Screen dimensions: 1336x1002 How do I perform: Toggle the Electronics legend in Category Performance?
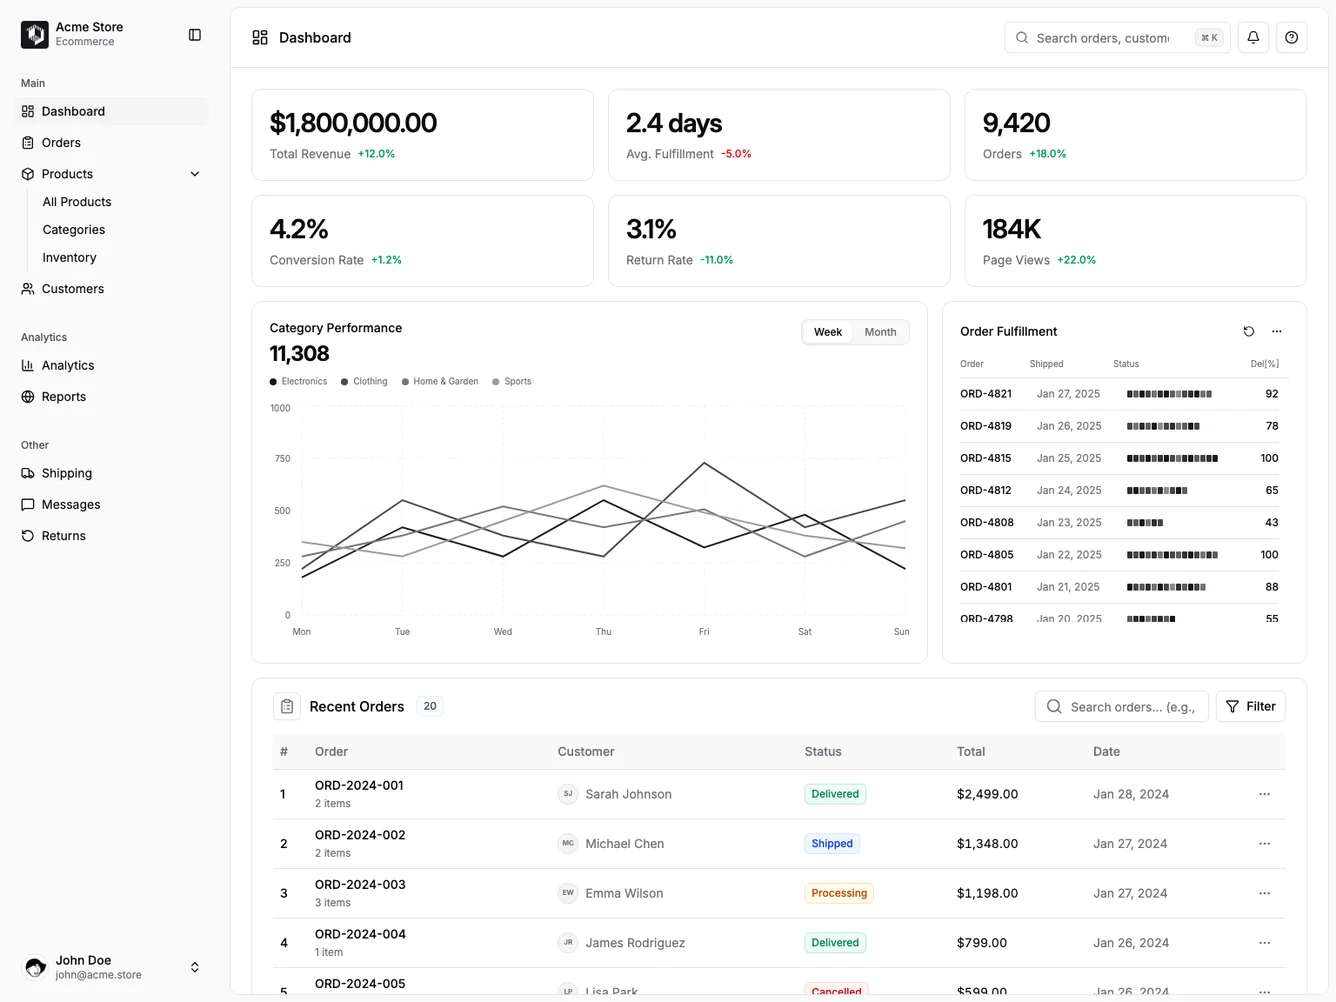tap(297, 381)
